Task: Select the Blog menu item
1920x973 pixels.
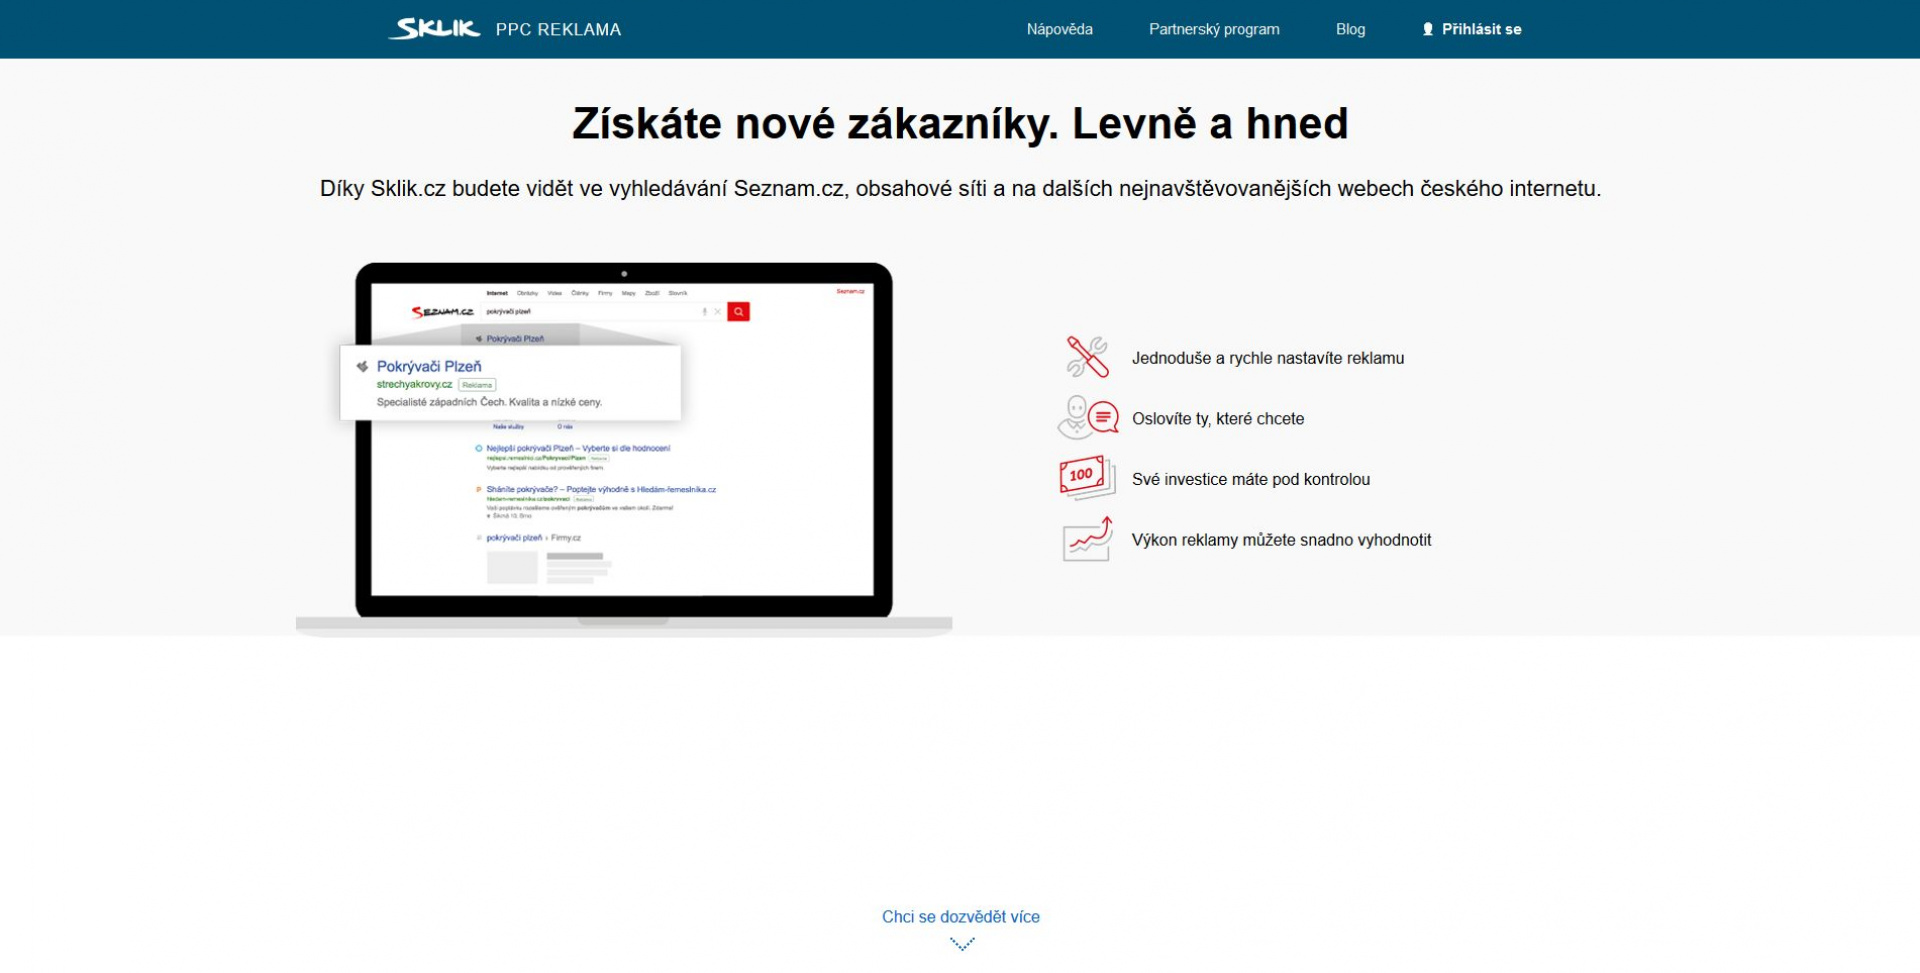Action: click(x=1350, y=29)
